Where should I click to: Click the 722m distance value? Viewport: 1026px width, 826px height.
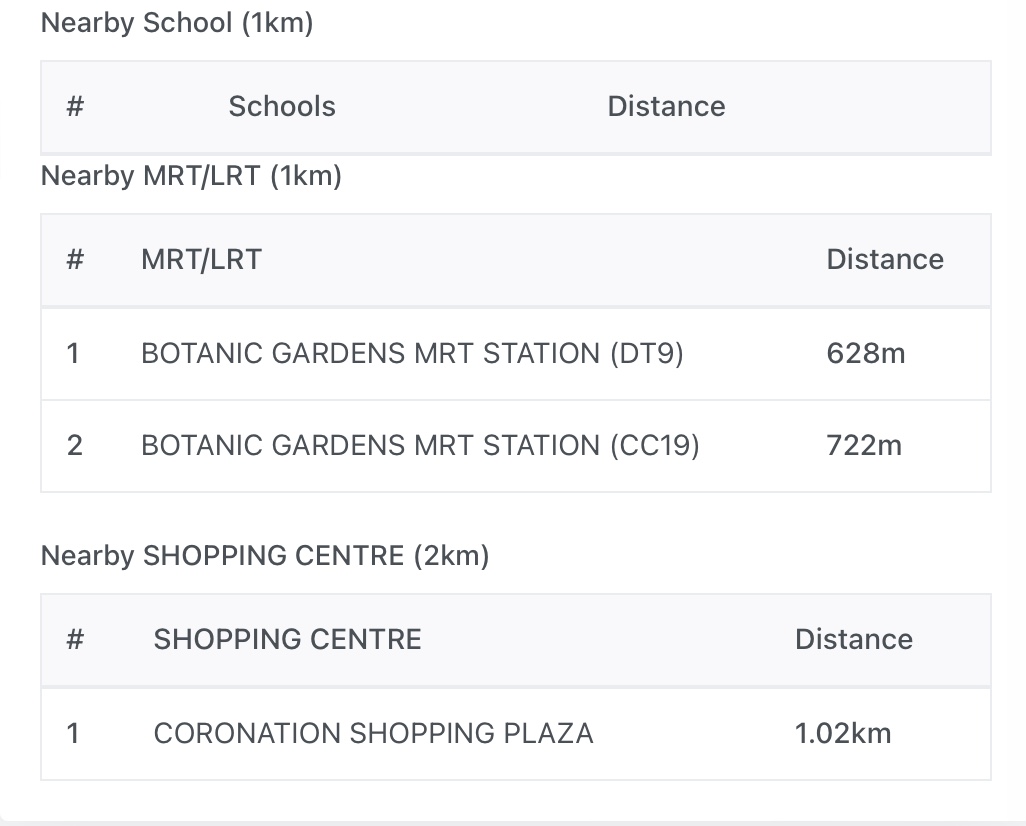pos(864,445)
